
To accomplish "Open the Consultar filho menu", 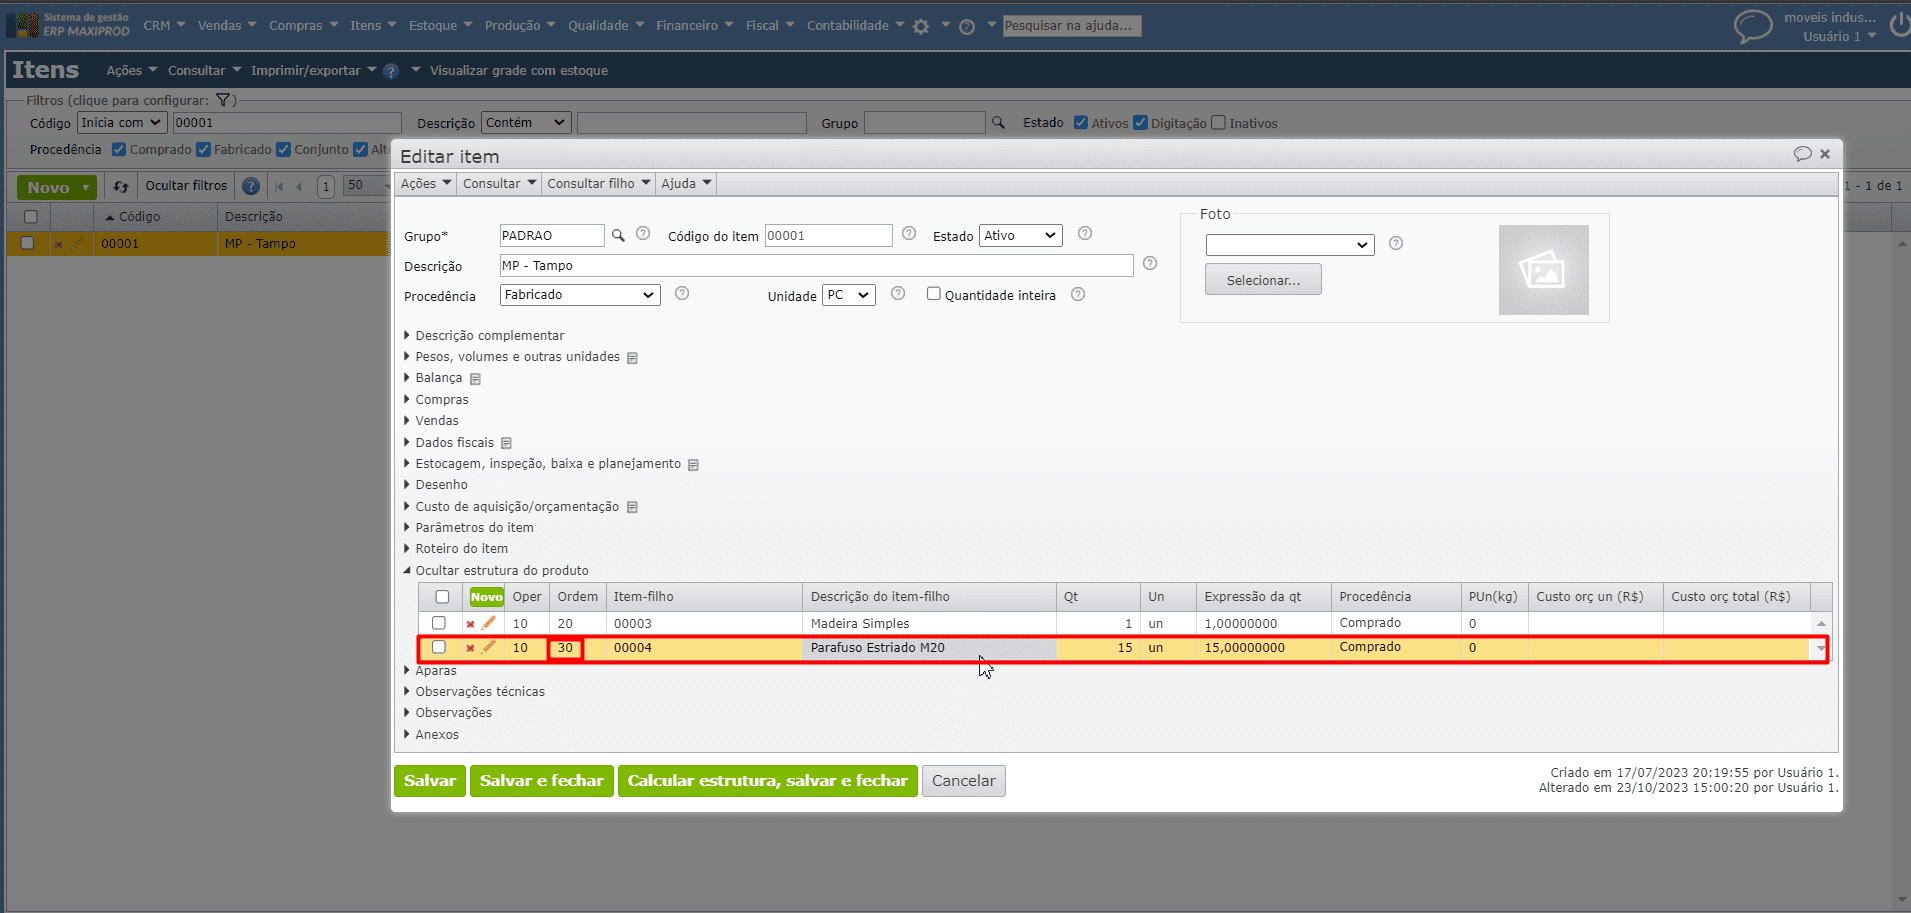I will click(598, 184).
